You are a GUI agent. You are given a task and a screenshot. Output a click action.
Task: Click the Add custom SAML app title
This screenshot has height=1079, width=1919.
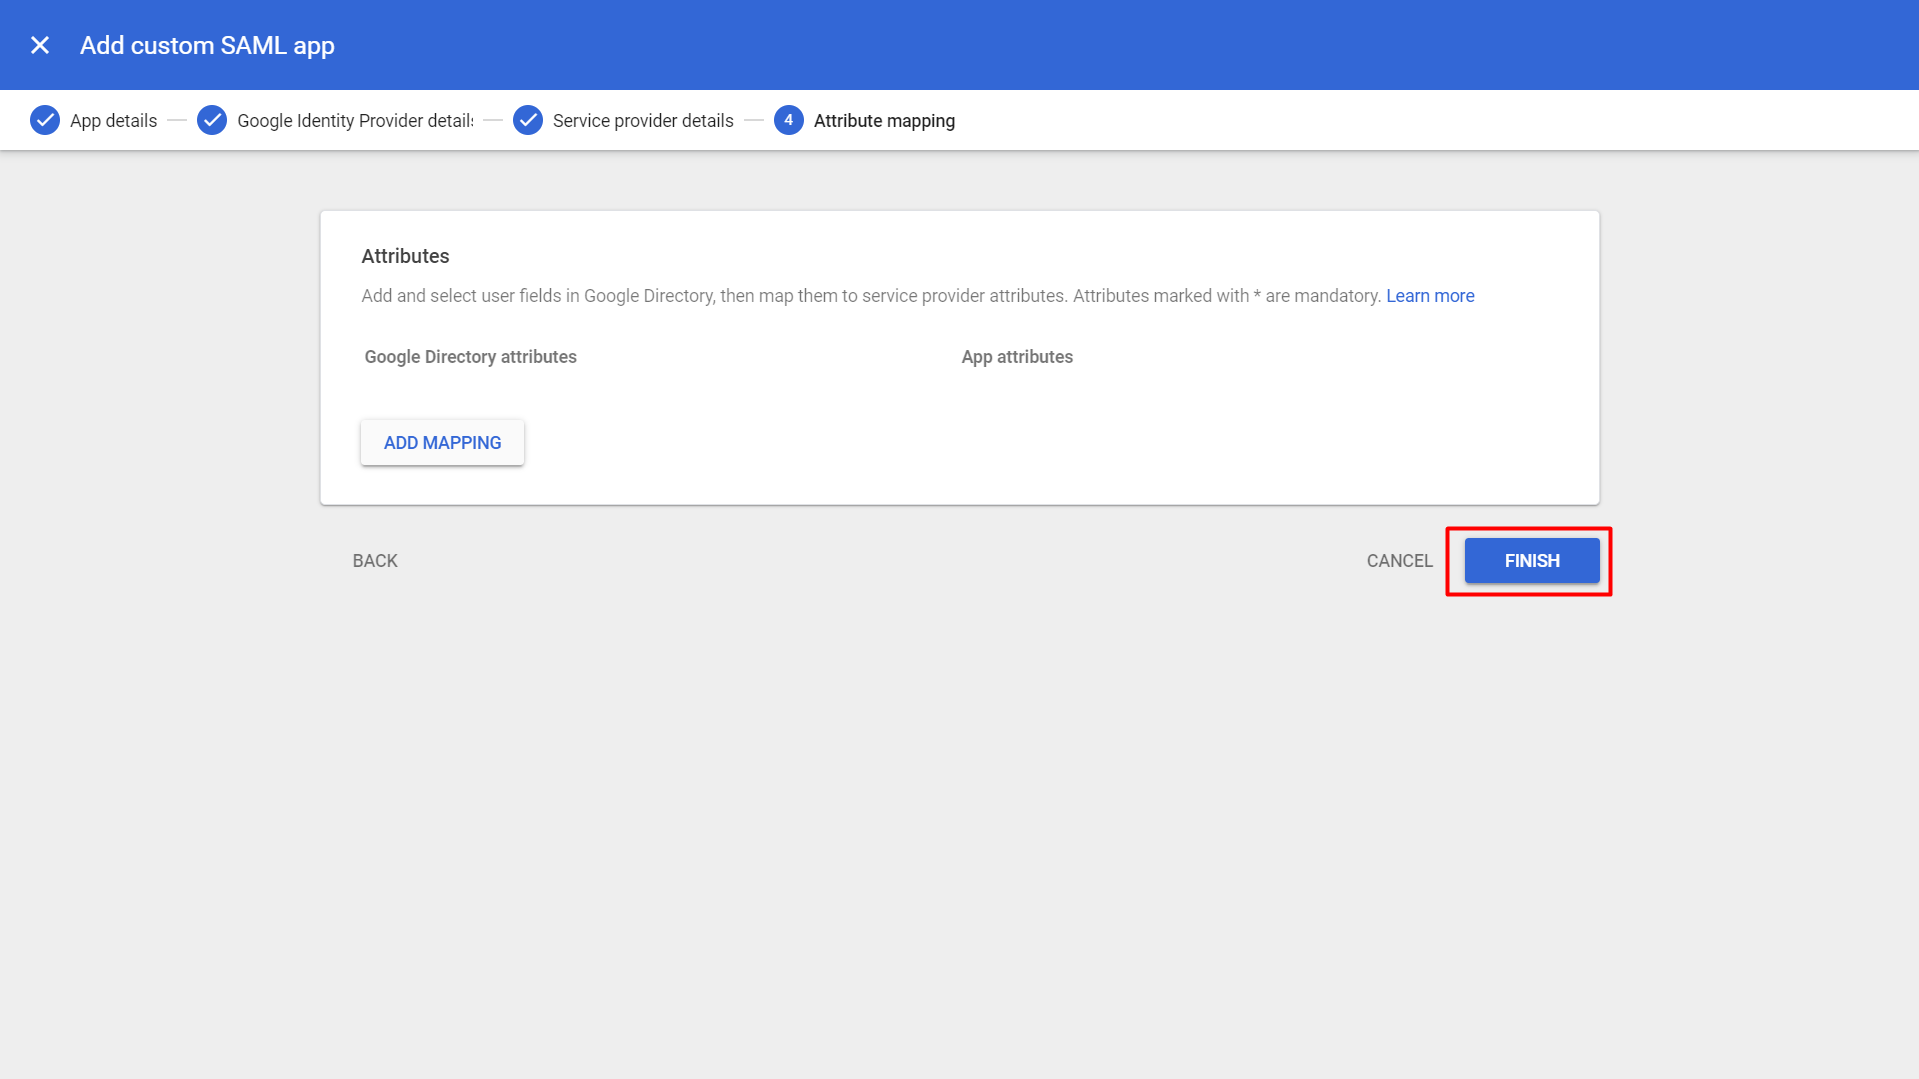click(207, 45)
